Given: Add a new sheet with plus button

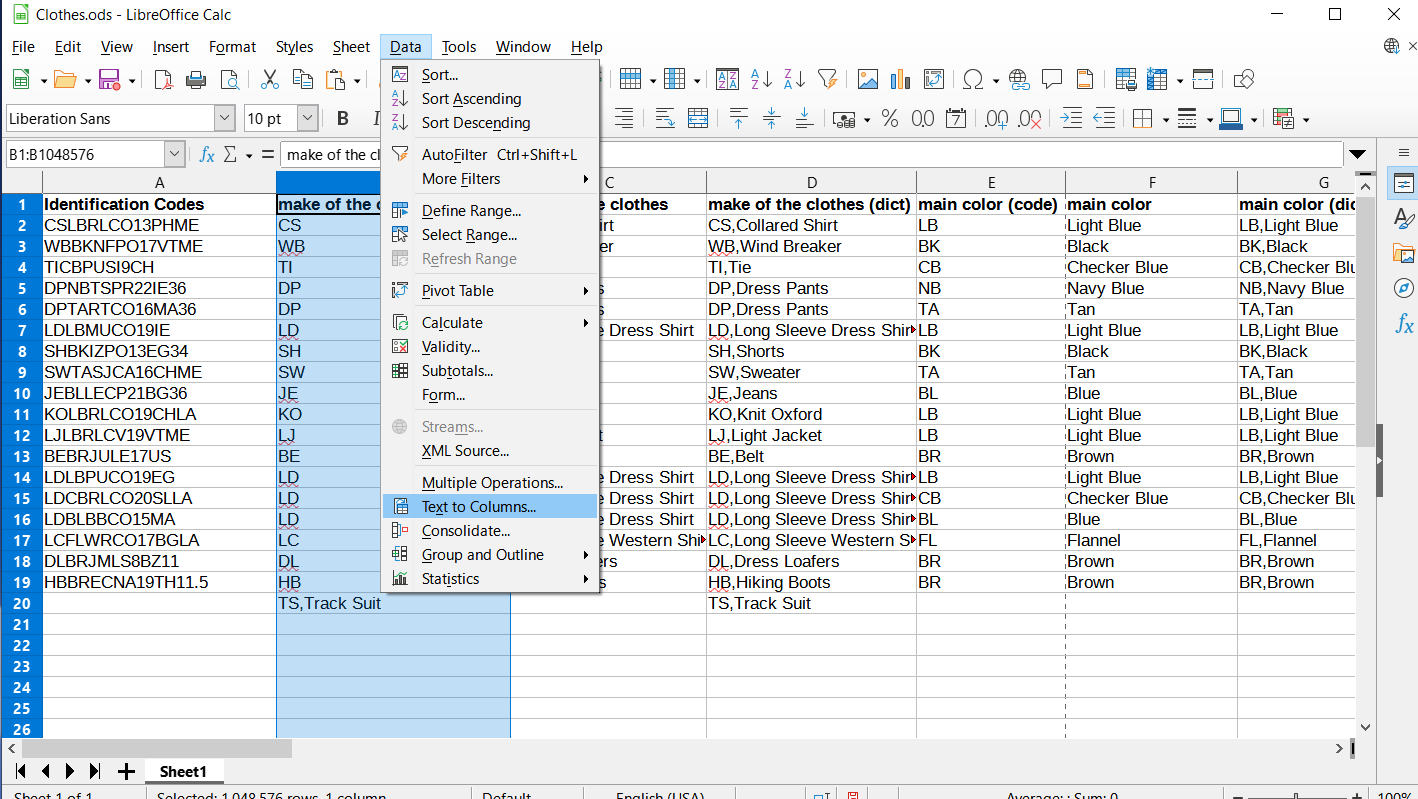Looking at the screenshot, I should coord(126,772).
